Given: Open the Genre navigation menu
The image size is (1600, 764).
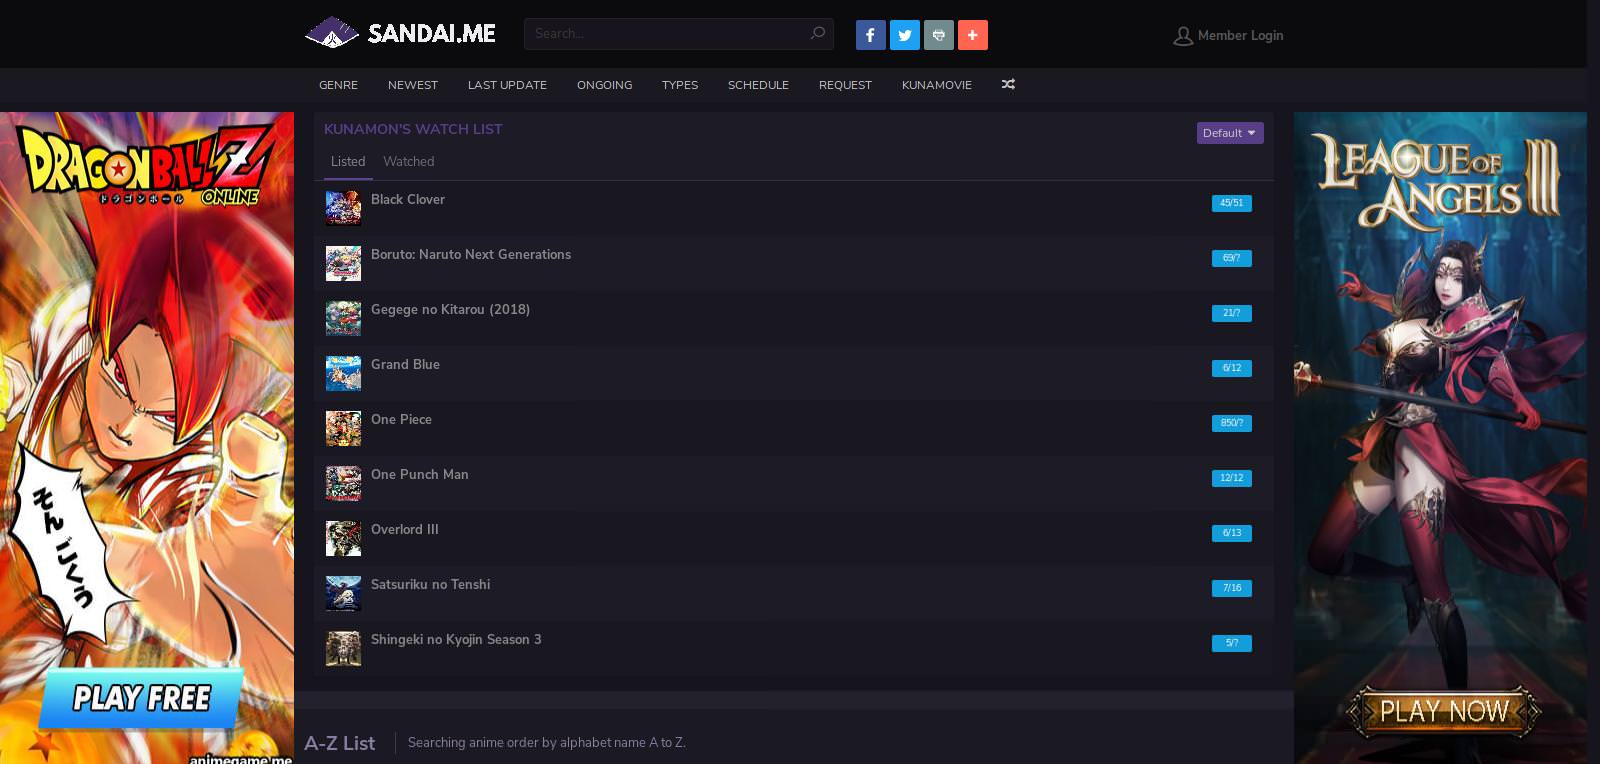Looking at the screenshot, I should click(x=338, y=85).
